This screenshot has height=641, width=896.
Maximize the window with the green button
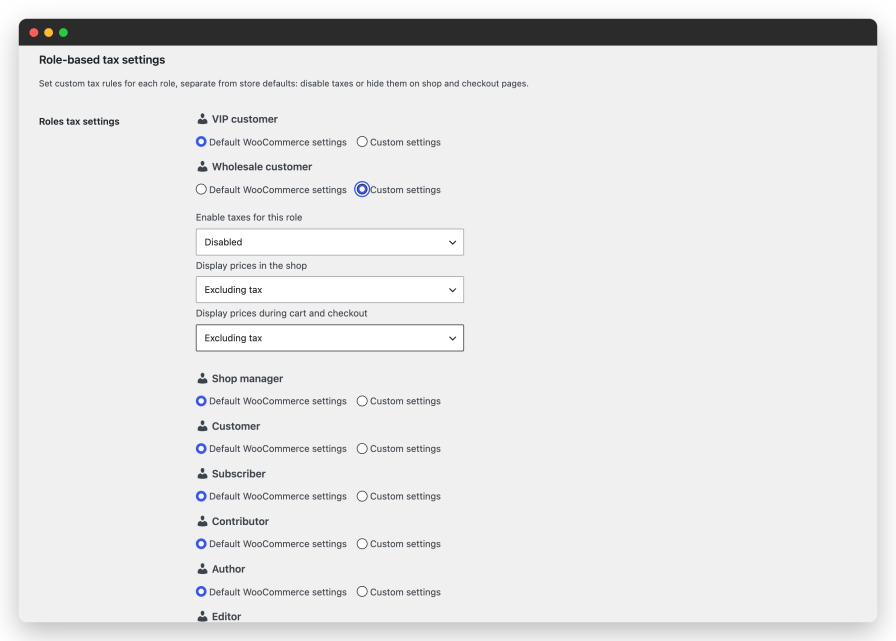point(63,33)
